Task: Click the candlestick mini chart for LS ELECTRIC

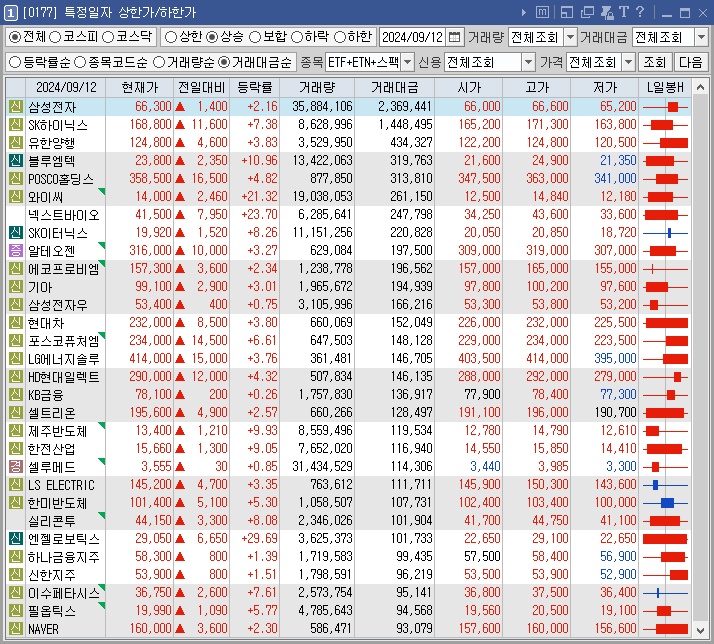Action: point(665,485)
